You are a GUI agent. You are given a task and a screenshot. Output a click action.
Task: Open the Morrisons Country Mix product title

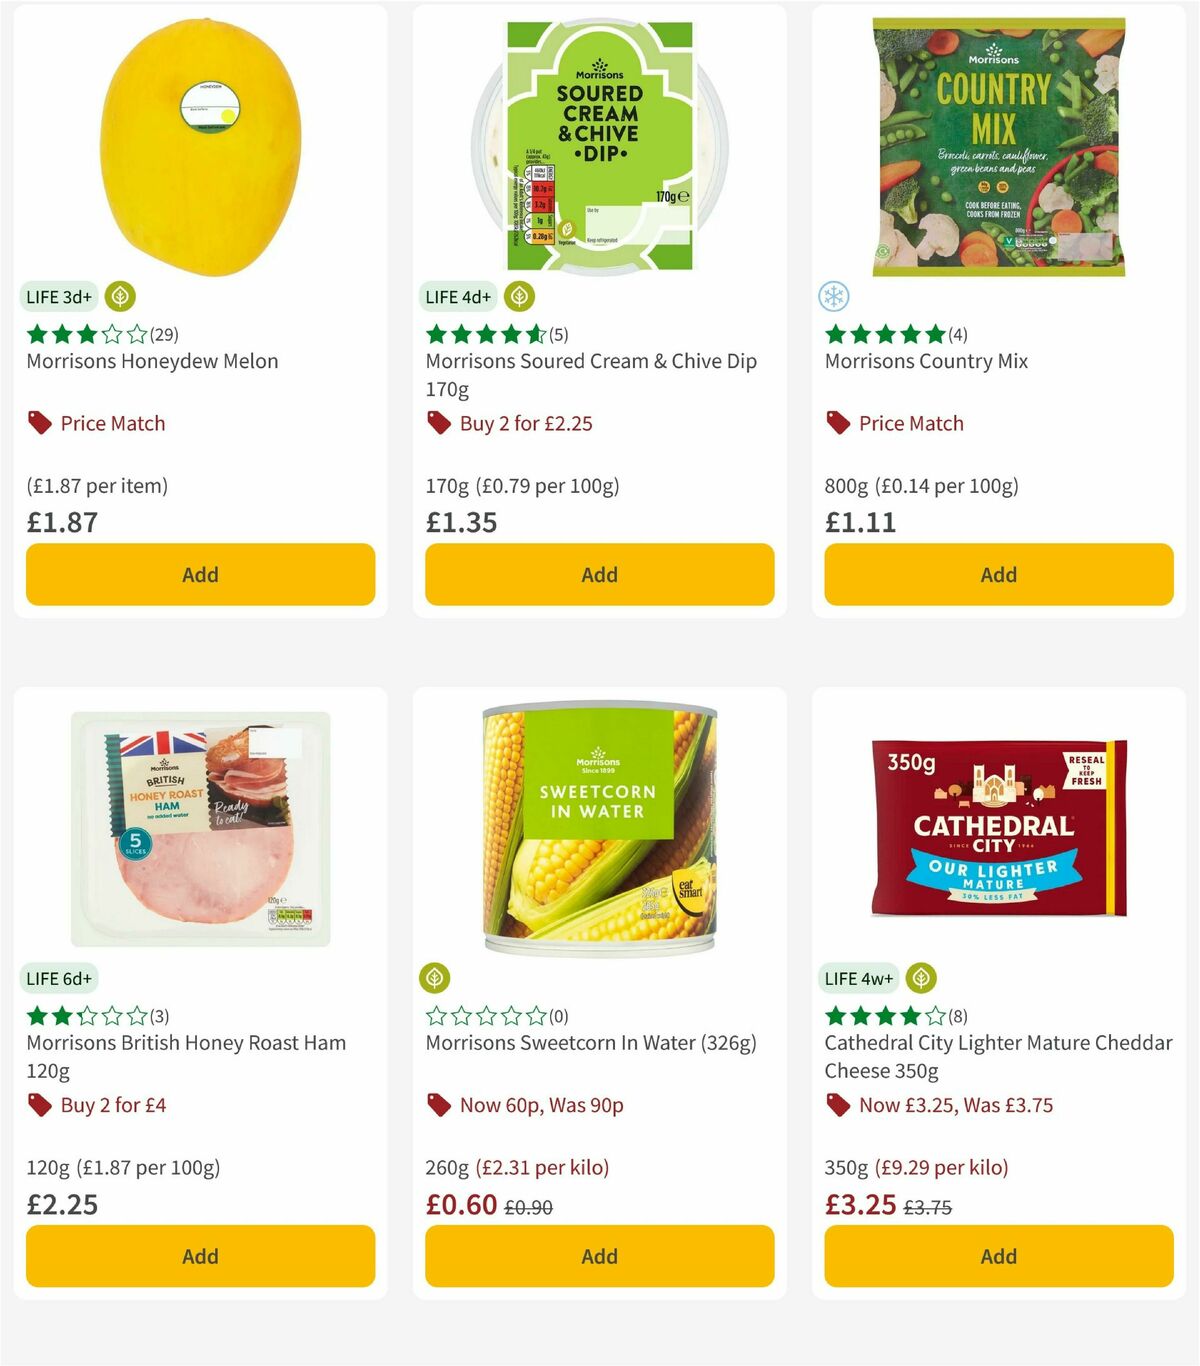(926, 361)
